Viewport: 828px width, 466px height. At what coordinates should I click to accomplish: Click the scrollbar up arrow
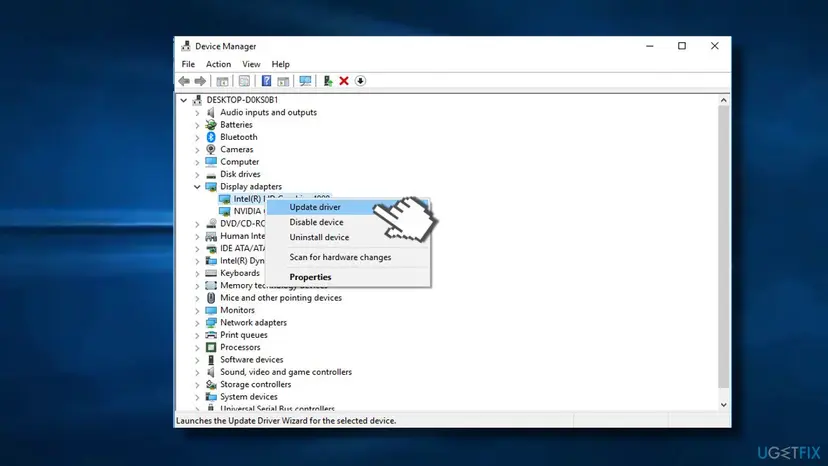coord(723,100)
